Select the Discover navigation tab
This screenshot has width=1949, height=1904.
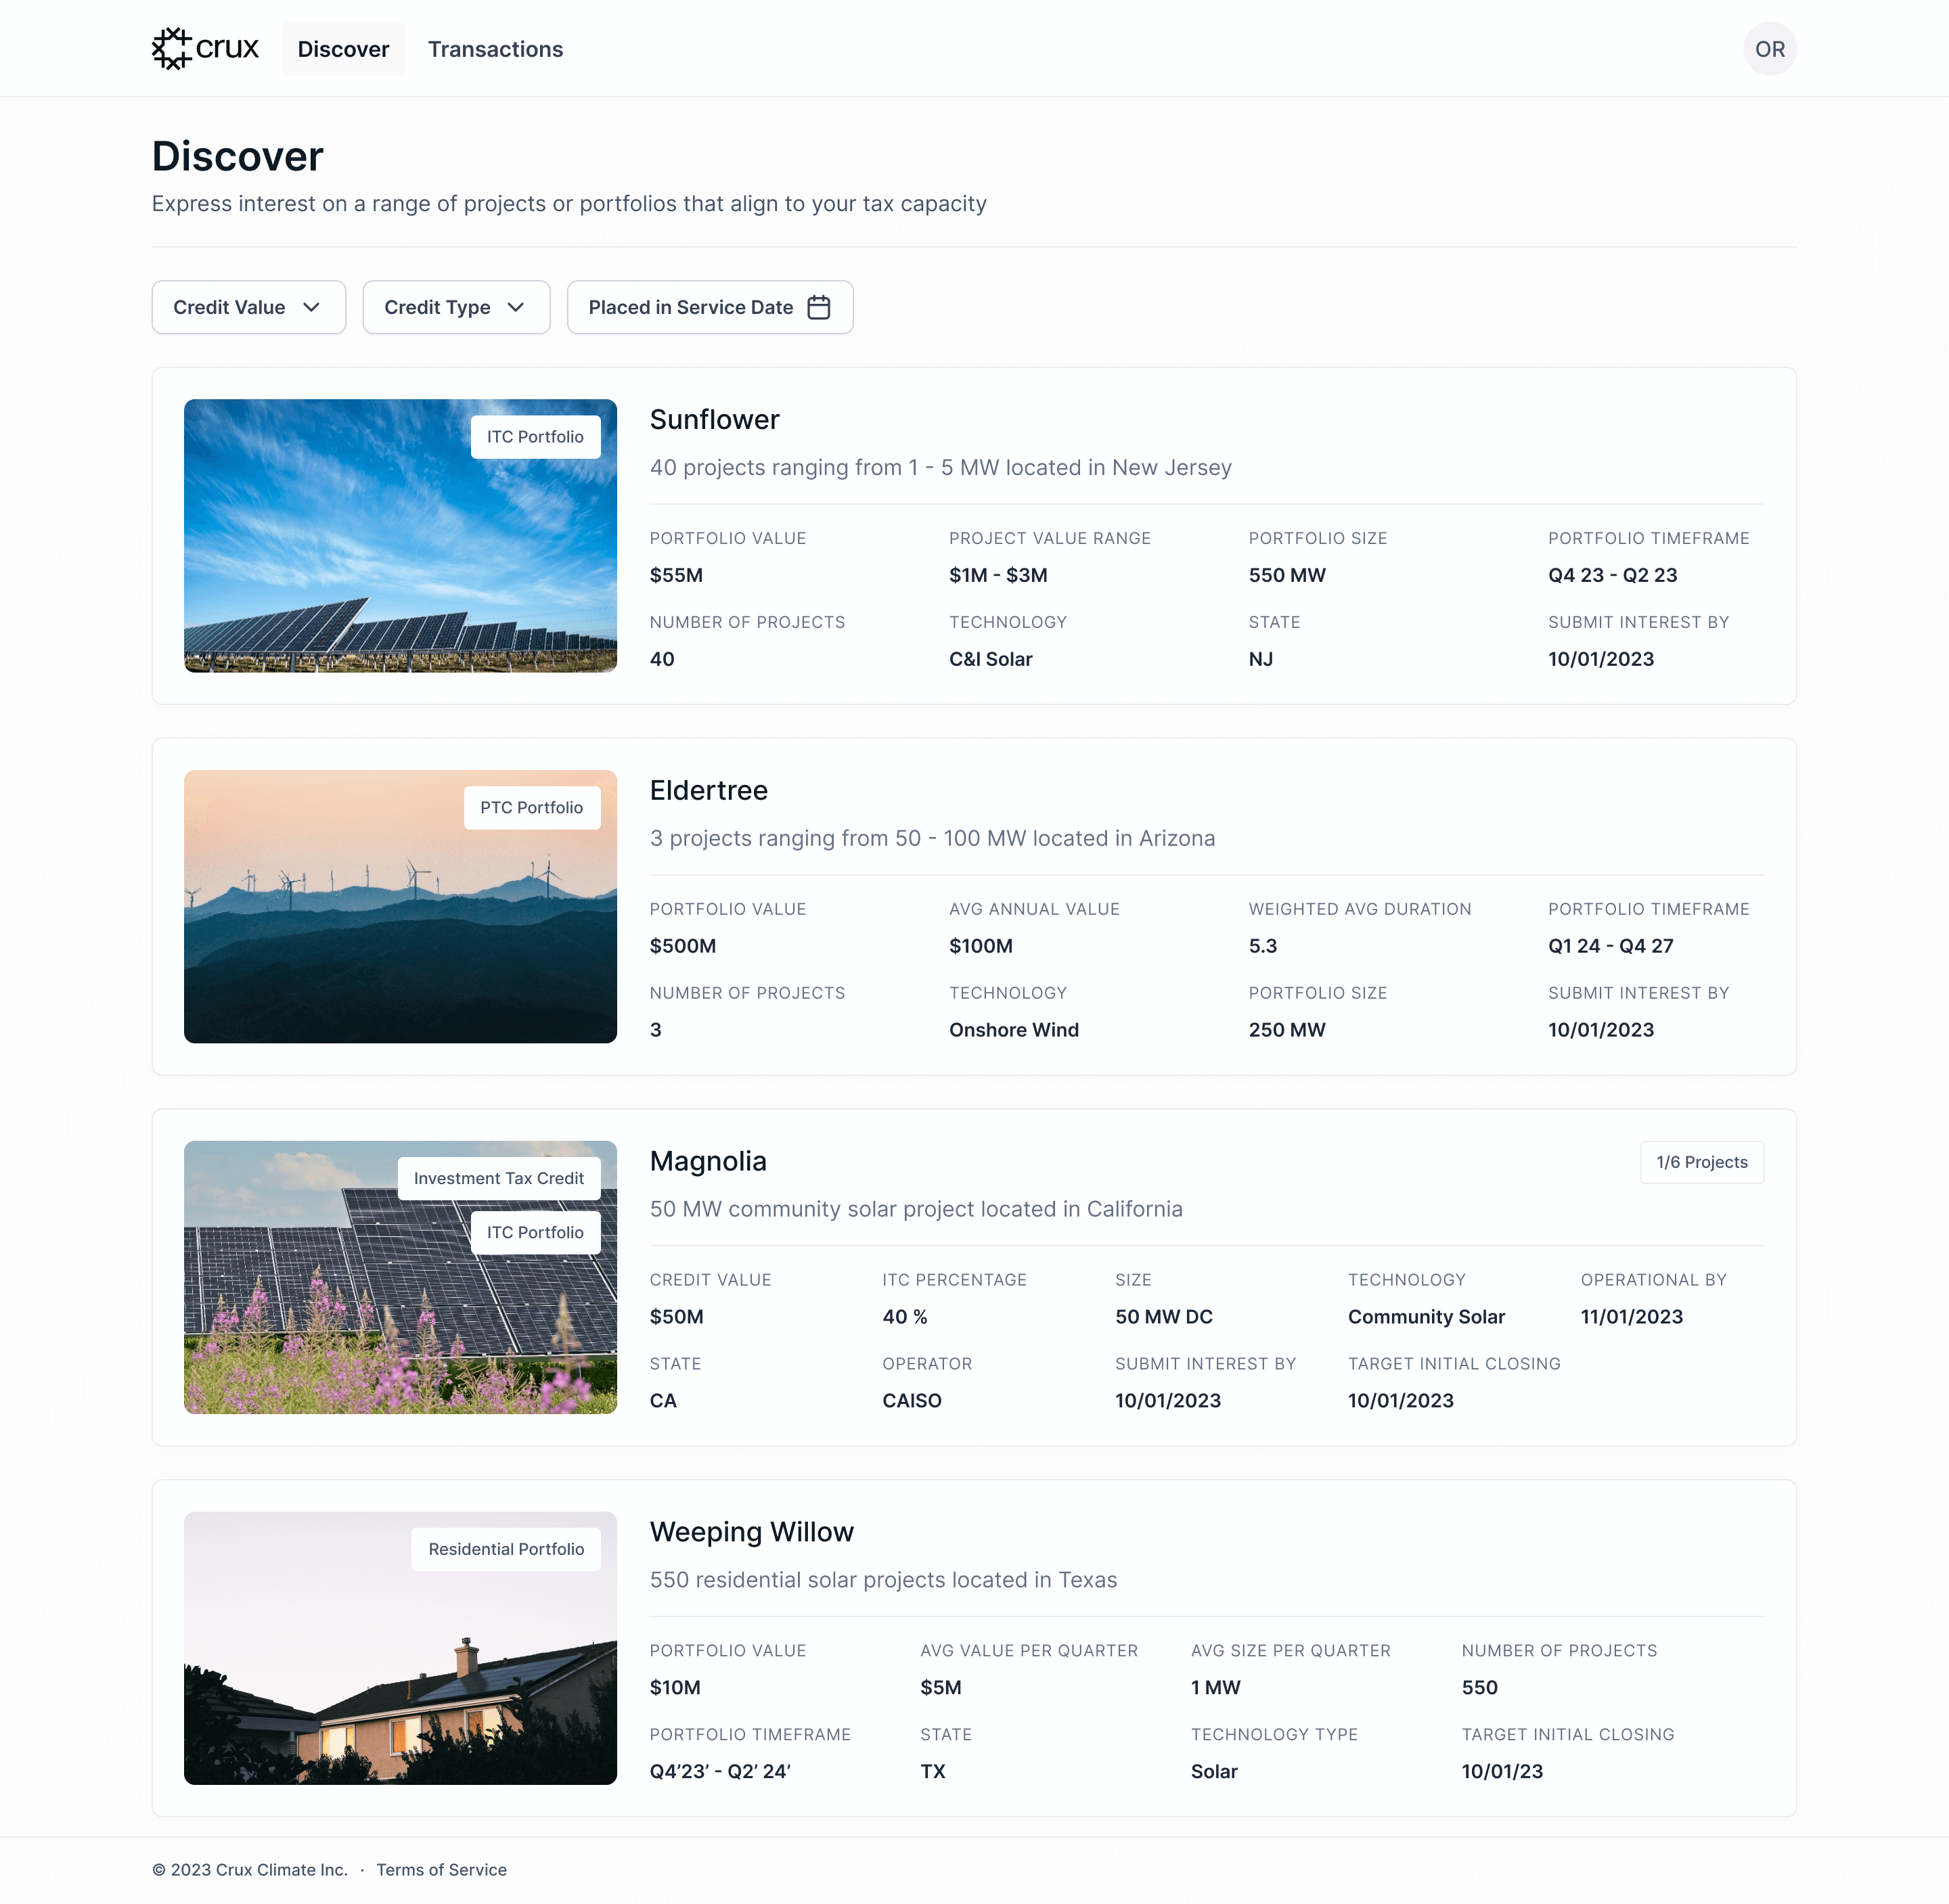[343, 49]
